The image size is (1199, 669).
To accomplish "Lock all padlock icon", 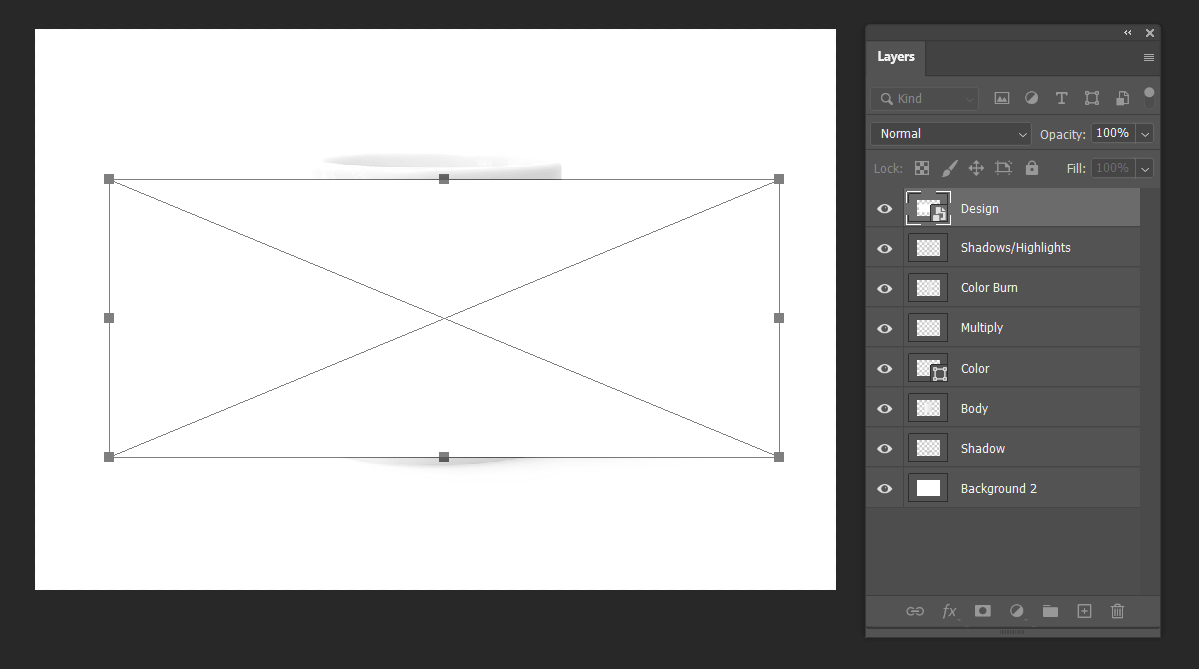I will tap(1032, 167).
